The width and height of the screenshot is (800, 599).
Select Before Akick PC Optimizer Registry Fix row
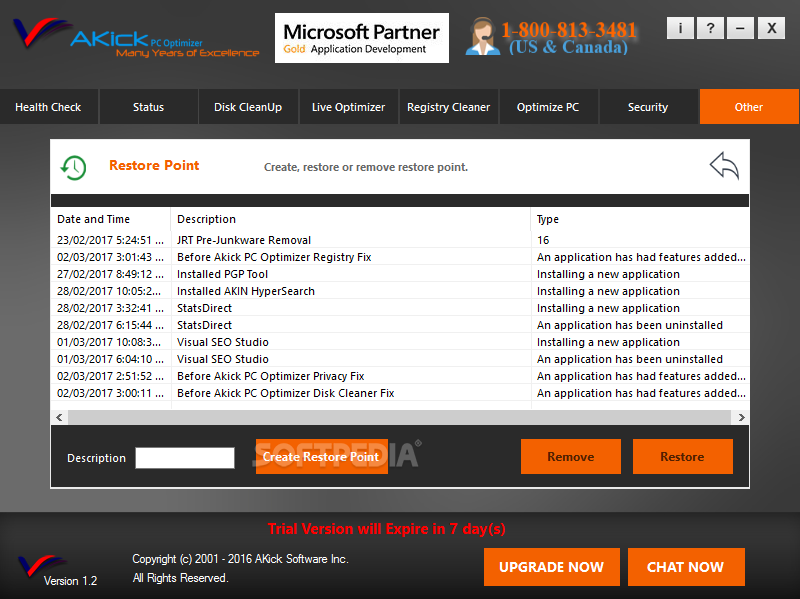click(399, 257)
